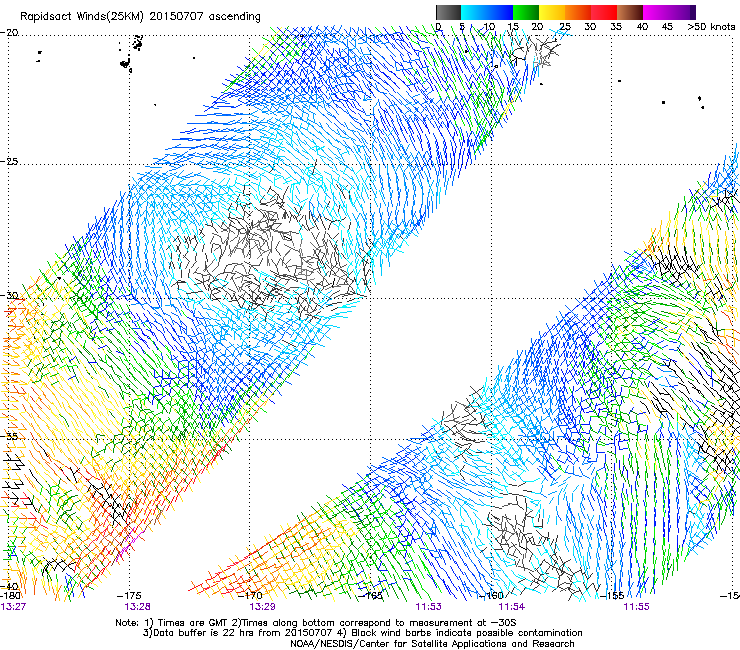Image resolution: width=740 pixels, height=650 pixels.
Task: Click the green 15-20 knots legend swatch
Action: pos(526,12)
